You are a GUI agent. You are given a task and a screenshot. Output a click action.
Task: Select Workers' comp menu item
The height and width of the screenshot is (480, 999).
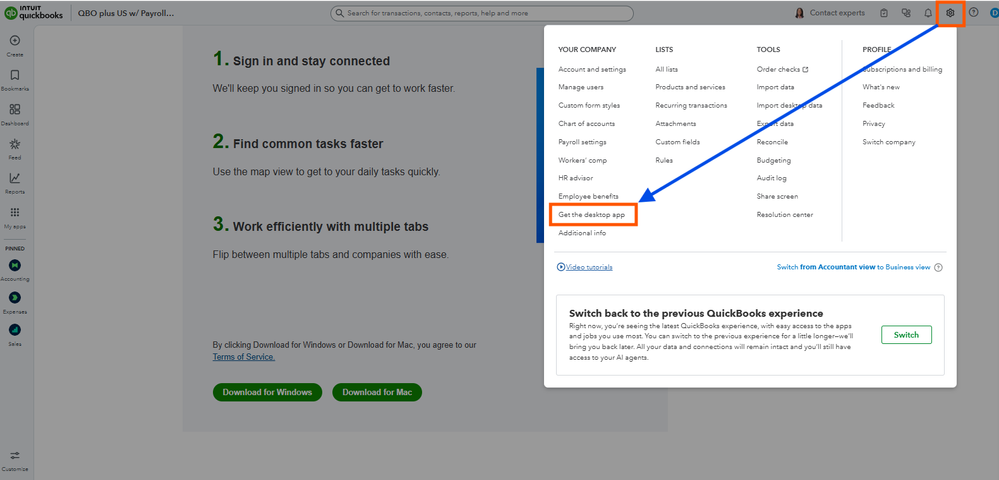(582, 161)
